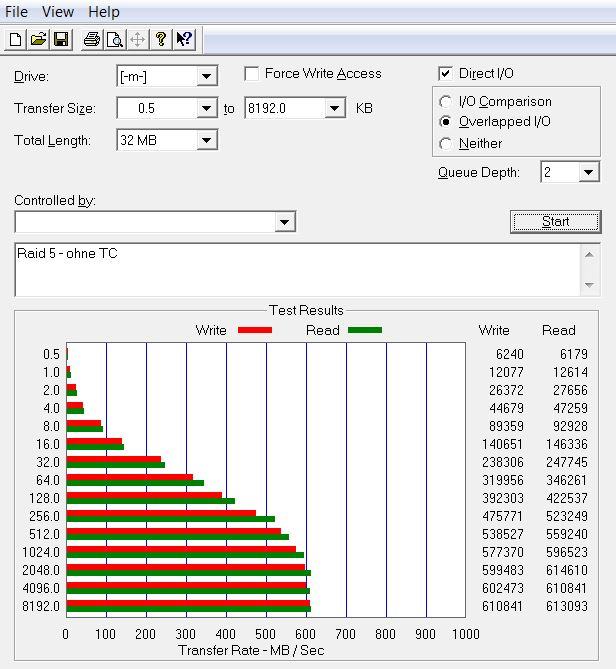Open Print Preview toolbar icon
616x669 pixels.
115,40
